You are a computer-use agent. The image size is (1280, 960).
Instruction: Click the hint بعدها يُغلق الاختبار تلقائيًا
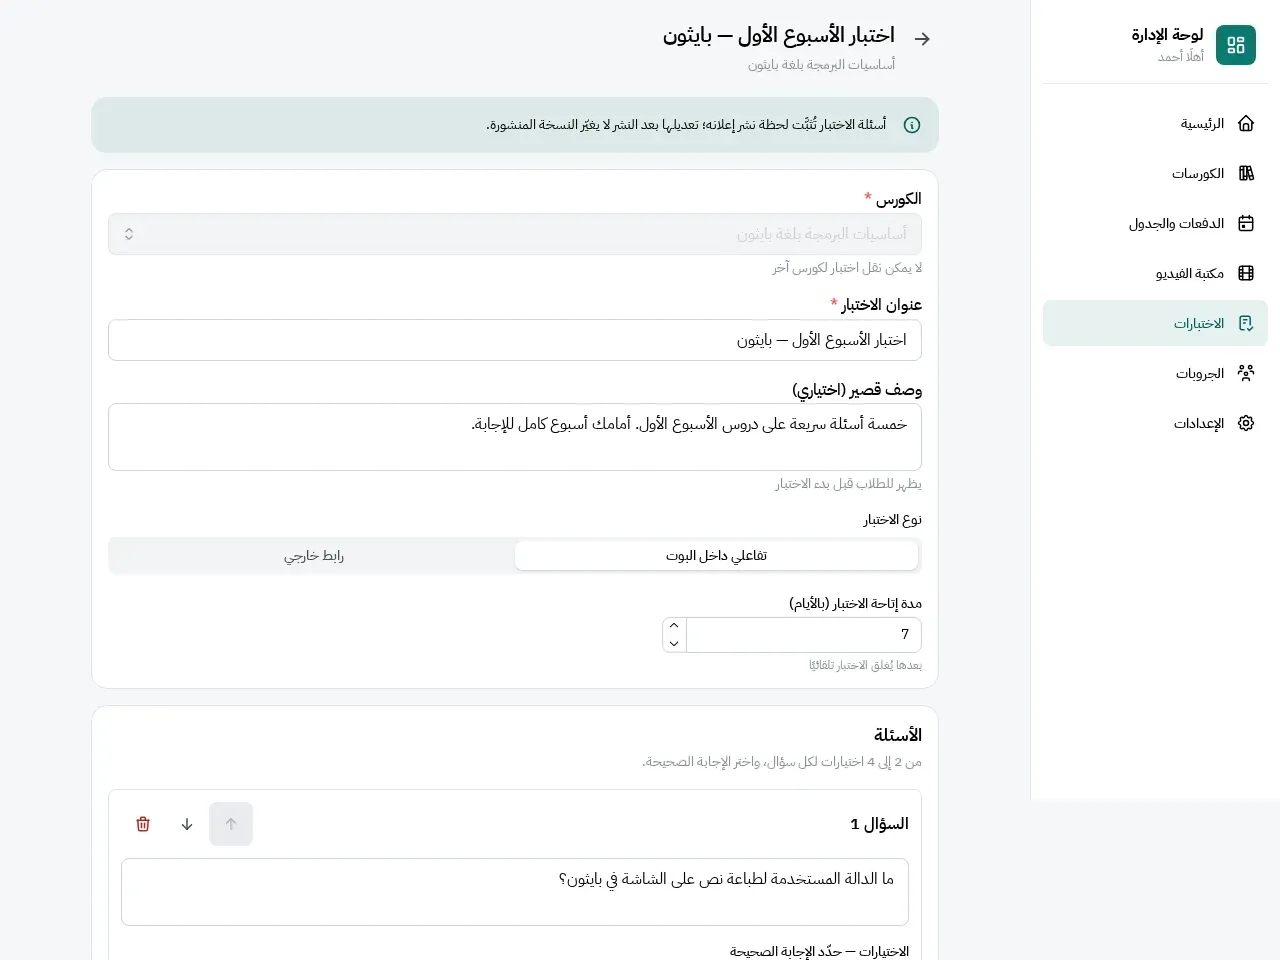click(865, 665)
